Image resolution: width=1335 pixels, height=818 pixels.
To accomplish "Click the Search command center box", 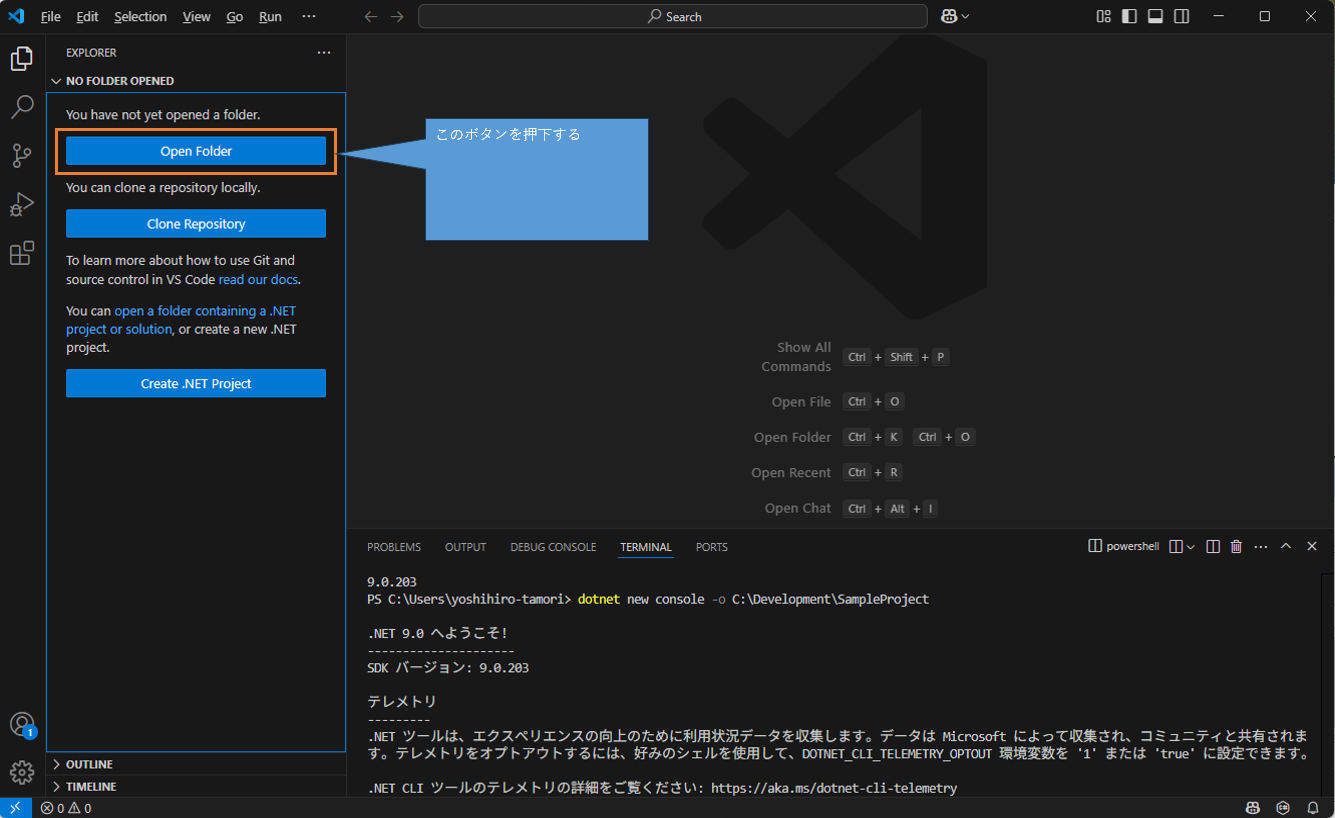I will (673, 17).
